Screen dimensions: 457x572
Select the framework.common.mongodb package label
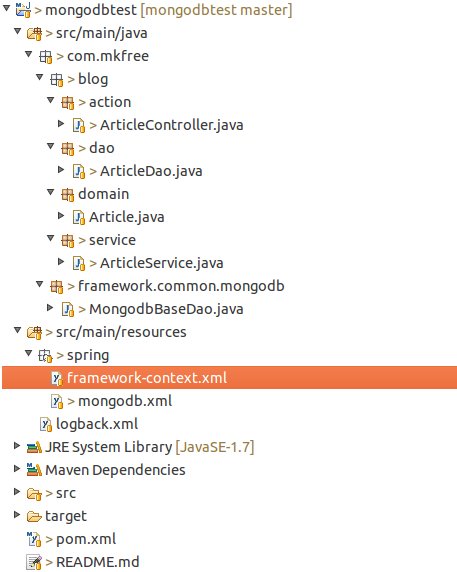click(181, 286)
